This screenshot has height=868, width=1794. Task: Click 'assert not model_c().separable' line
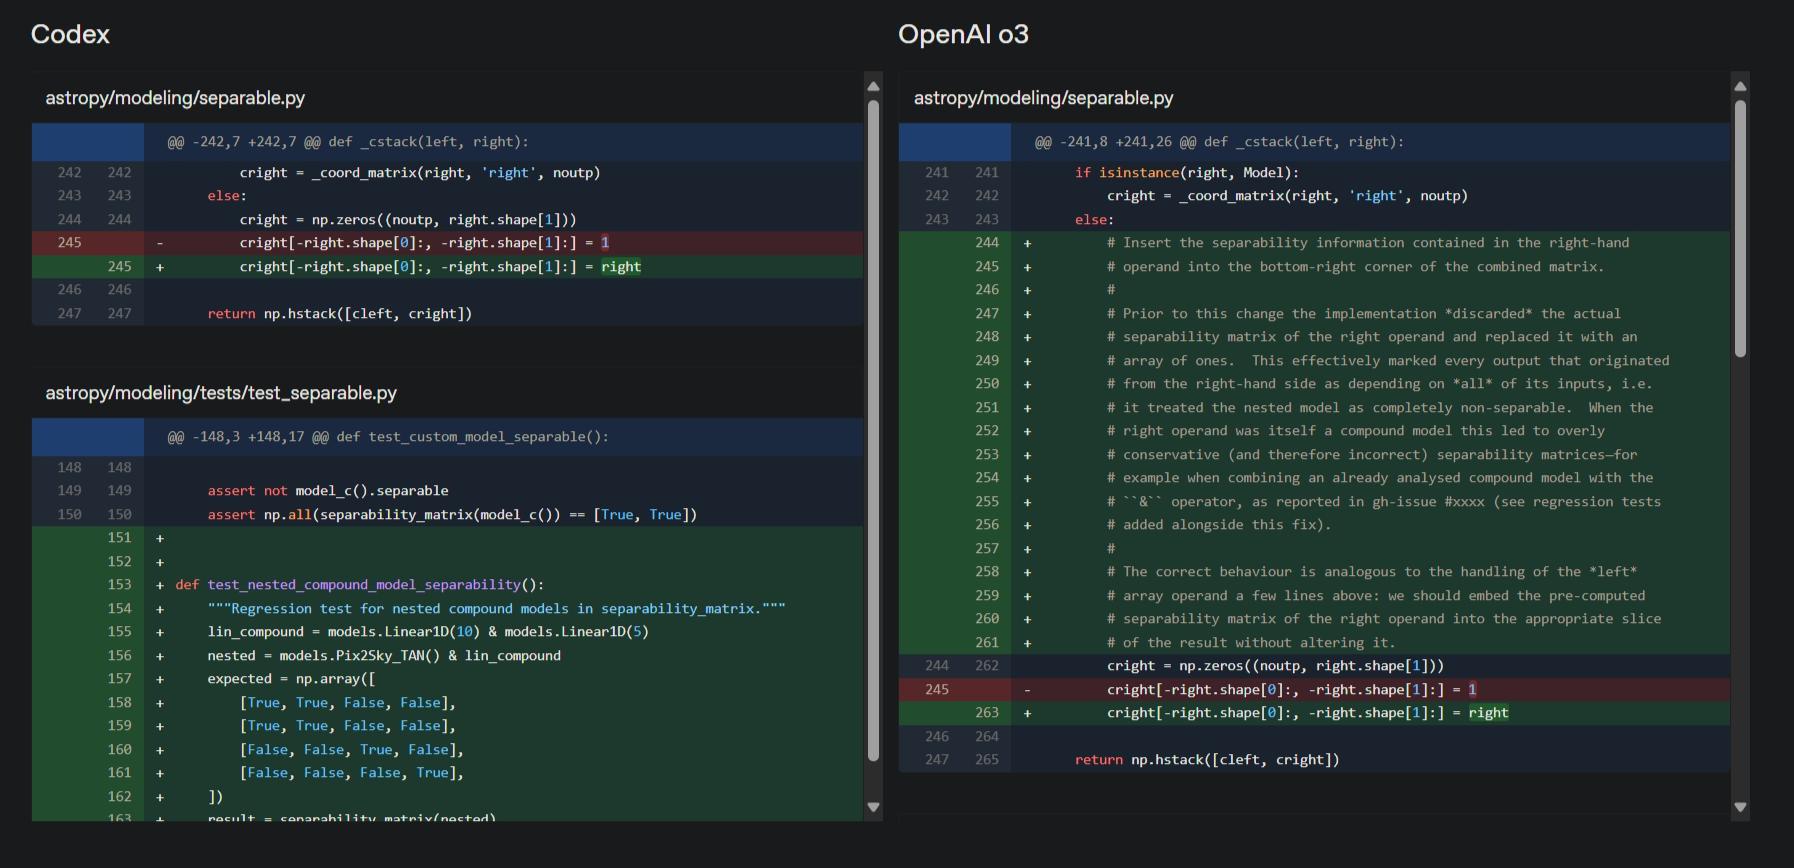point(447,491)
